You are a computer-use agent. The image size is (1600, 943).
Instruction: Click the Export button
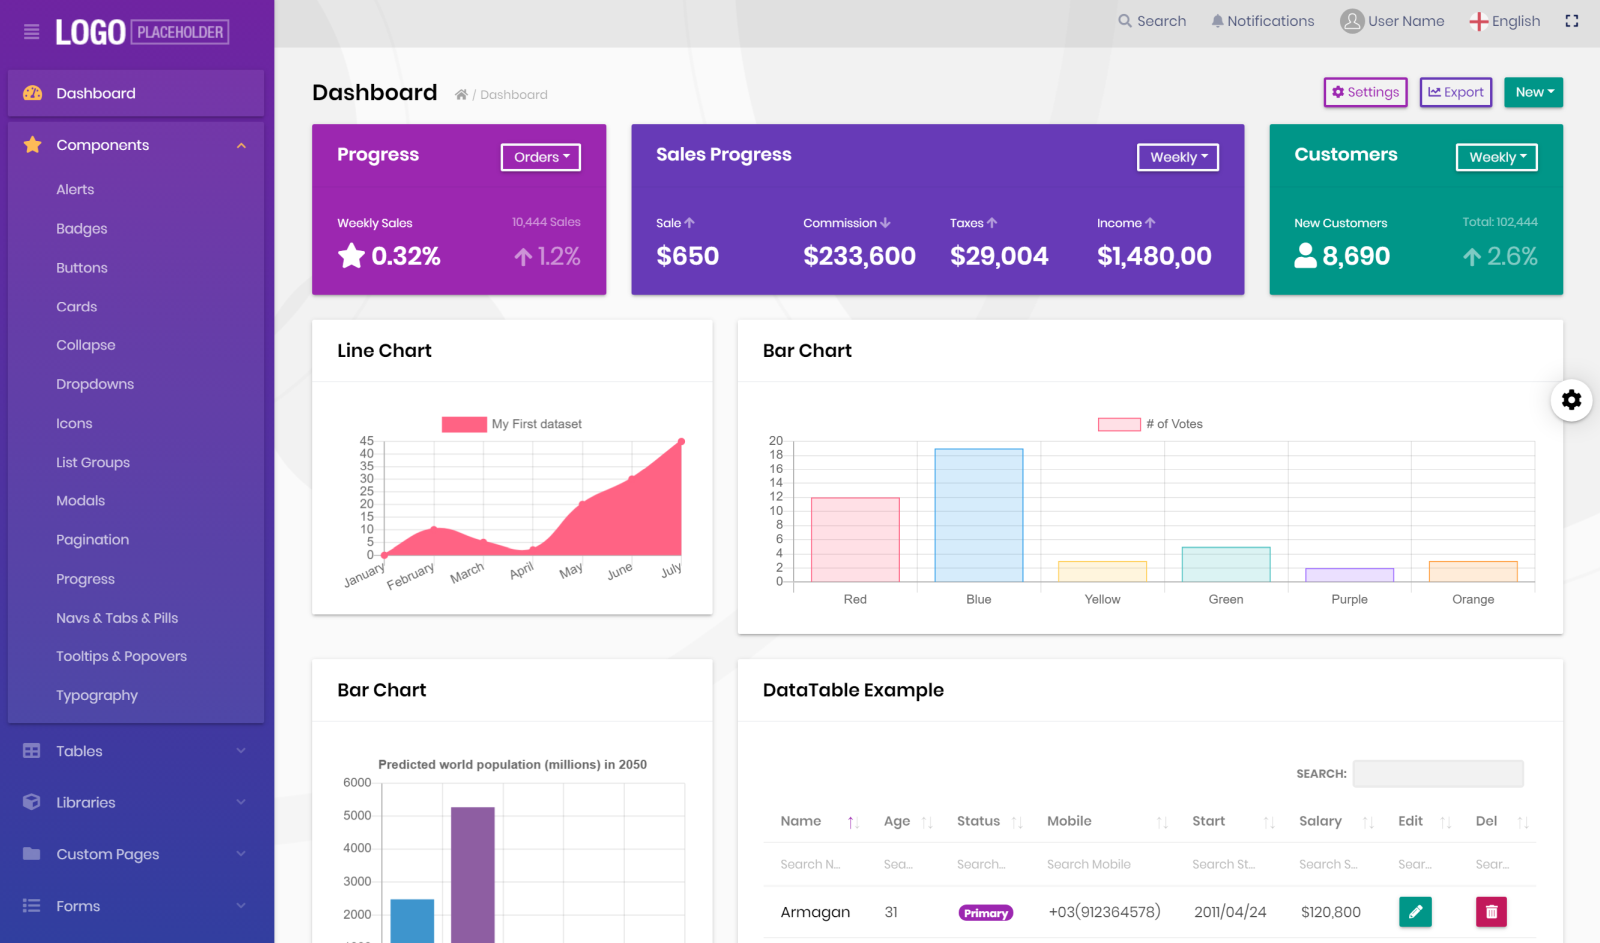[x=1455, y=92]
